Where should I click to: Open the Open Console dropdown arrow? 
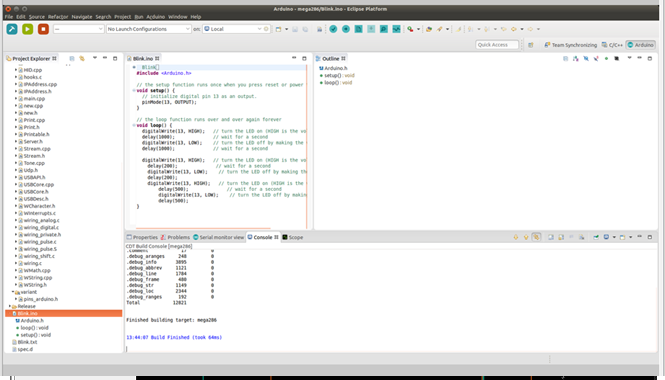[630, 237]
